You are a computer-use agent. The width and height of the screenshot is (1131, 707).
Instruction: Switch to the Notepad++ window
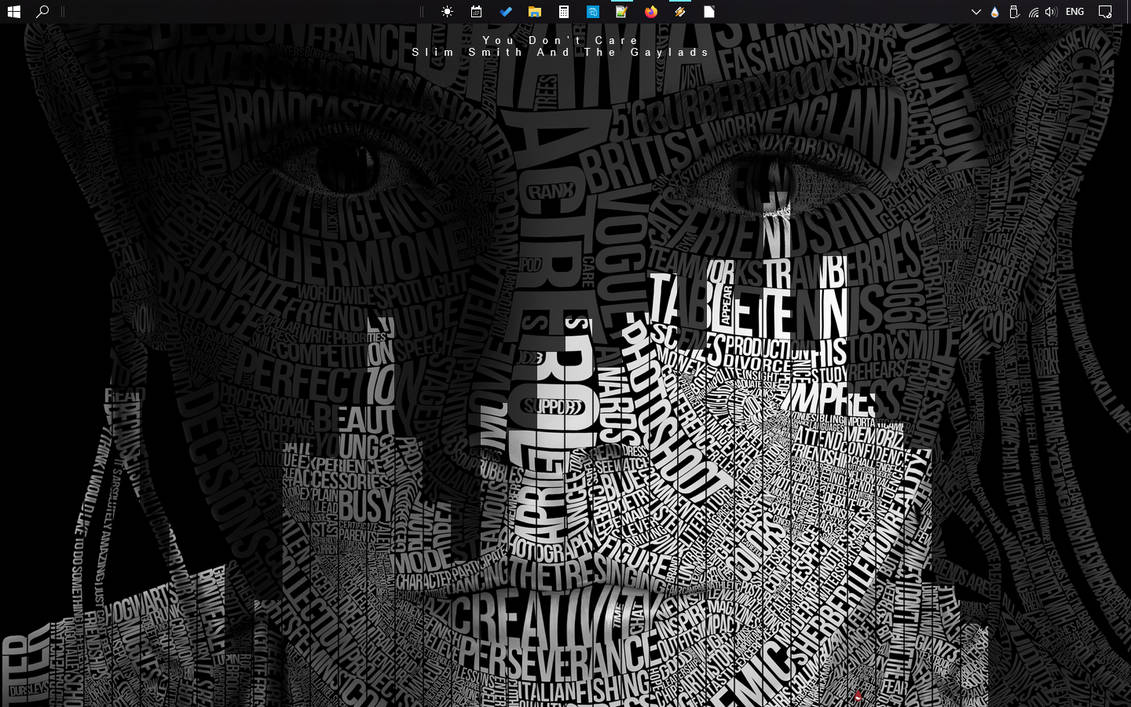(x=621, y=12)
